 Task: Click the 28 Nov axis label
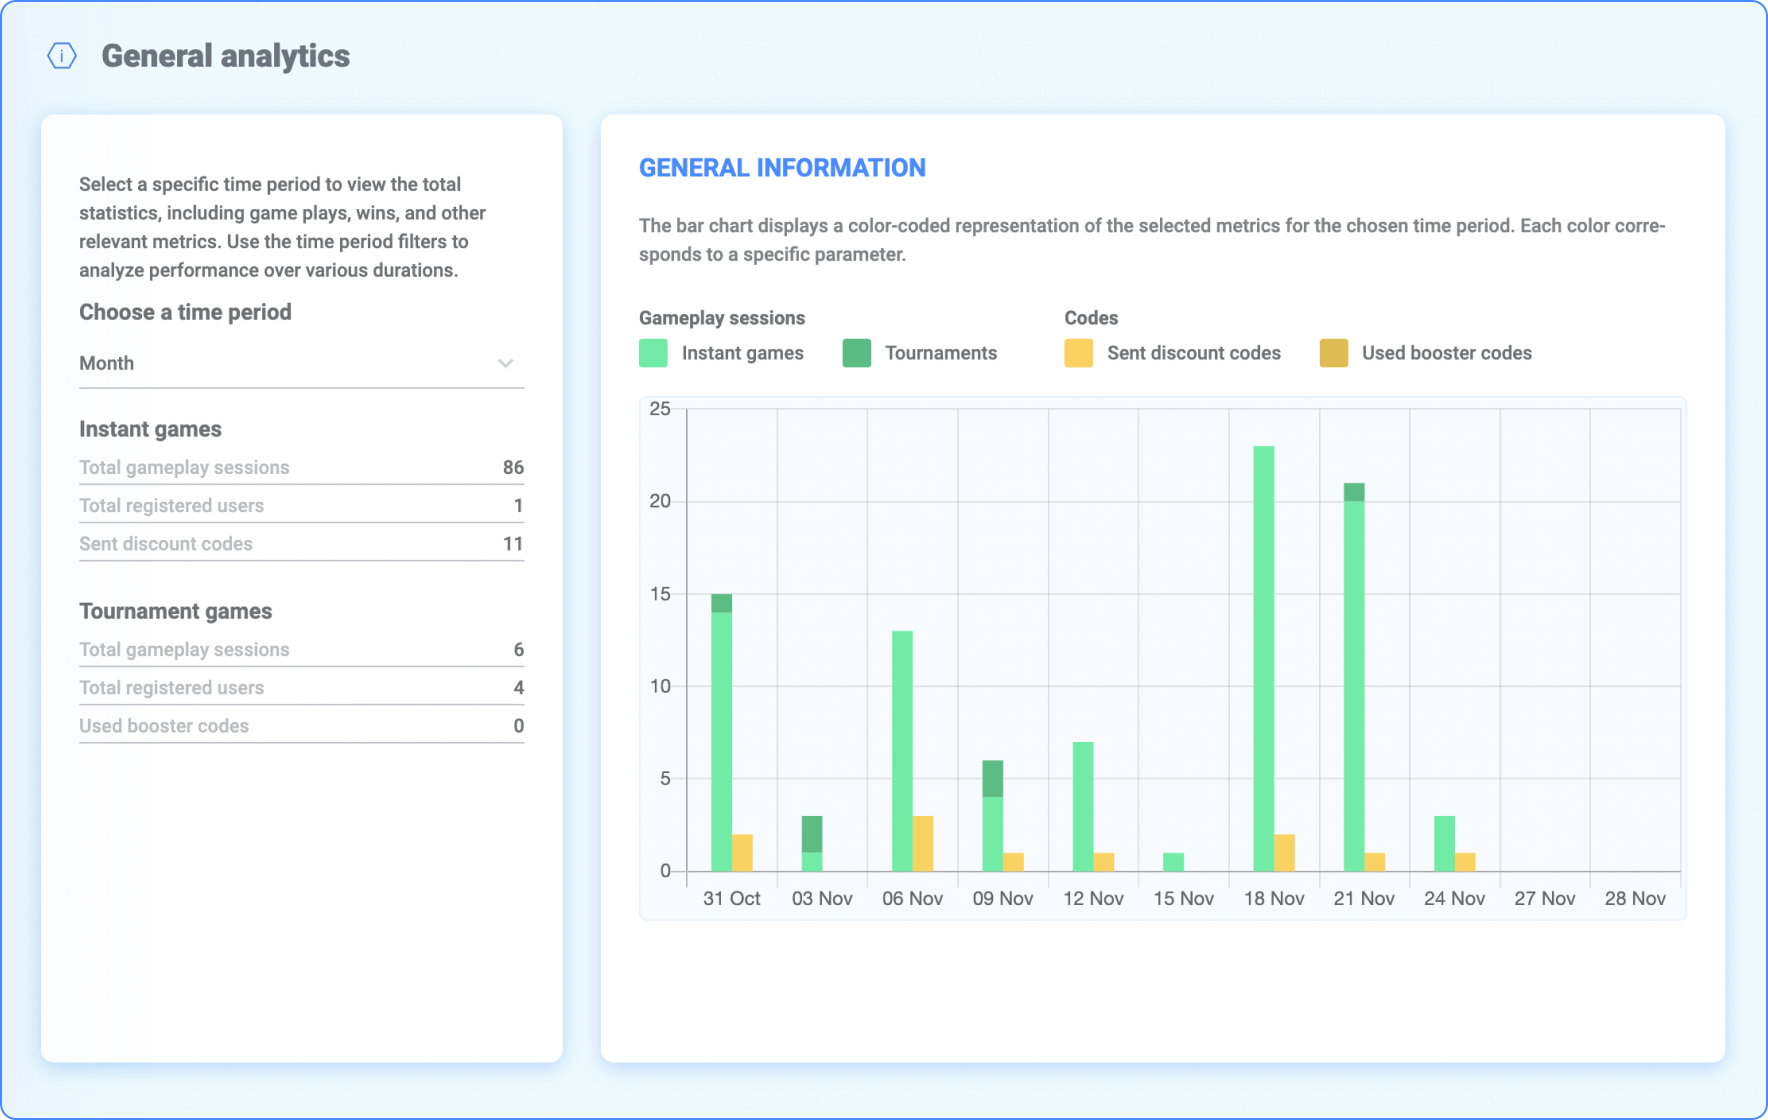point(1635,898)
